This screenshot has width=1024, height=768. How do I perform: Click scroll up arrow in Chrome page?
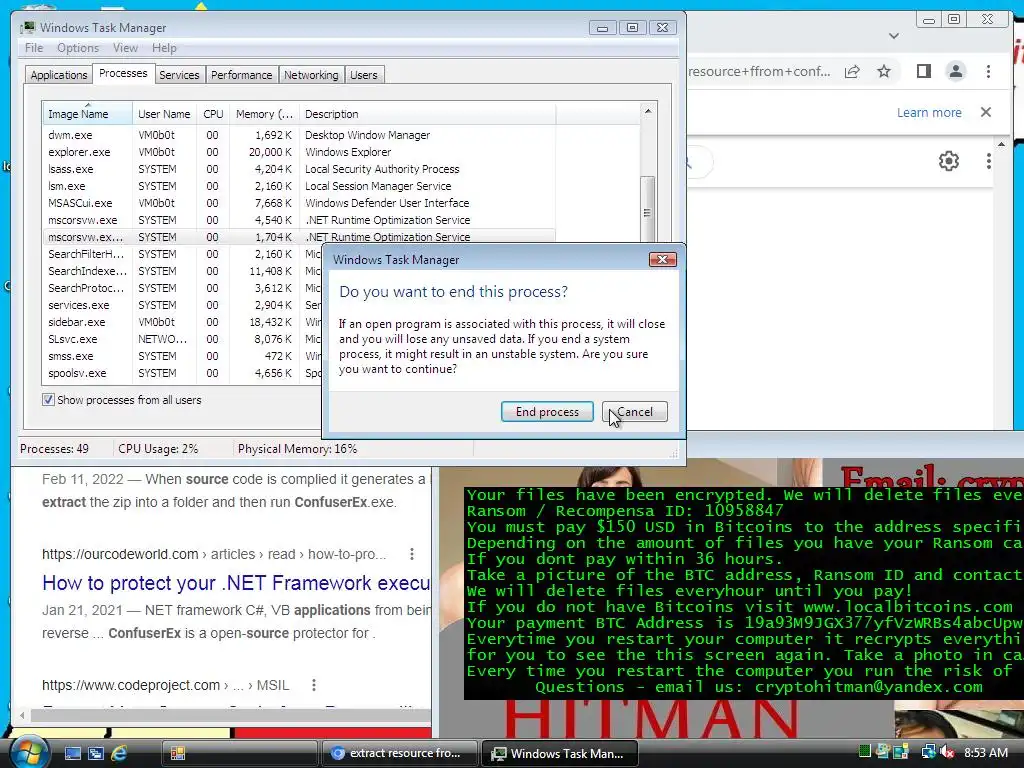[1001, 144]
